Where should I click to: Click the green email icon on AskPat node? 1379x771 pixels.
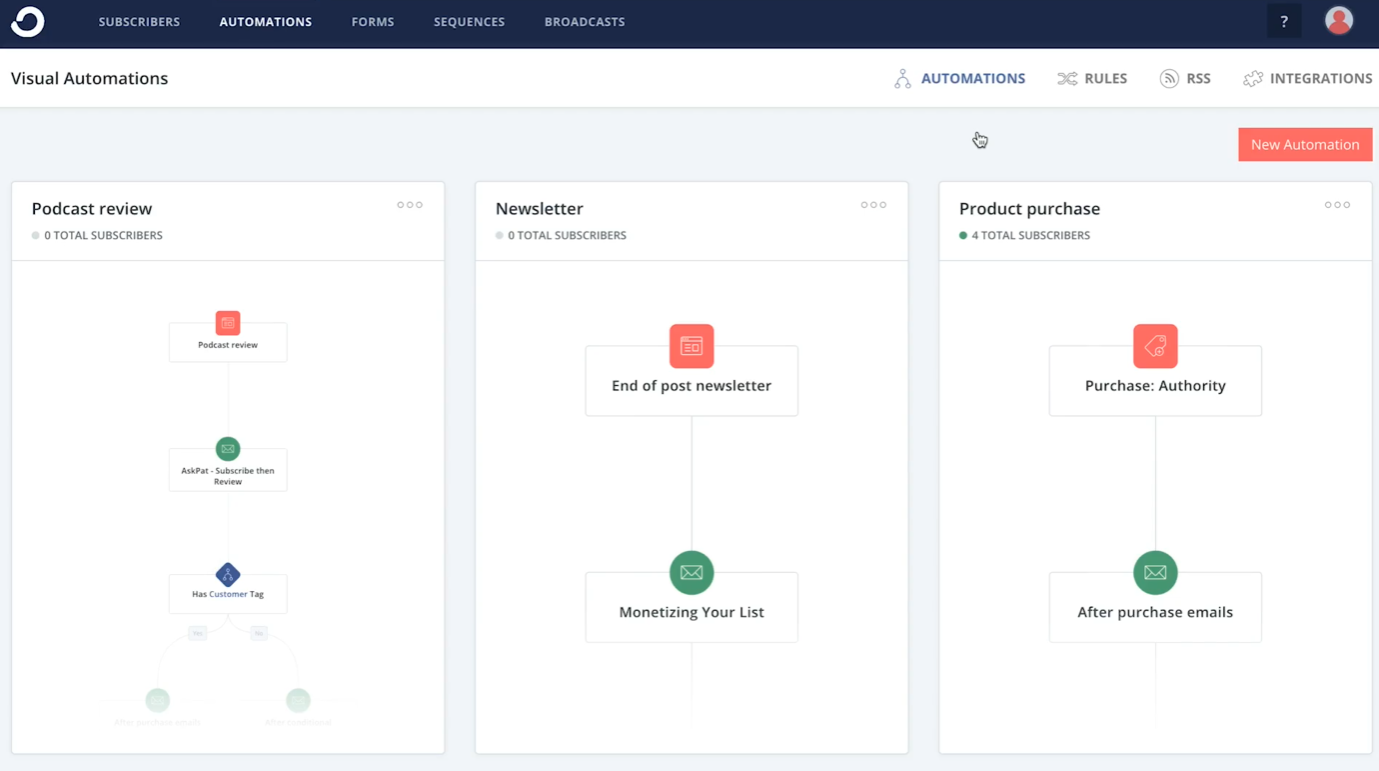228,449
